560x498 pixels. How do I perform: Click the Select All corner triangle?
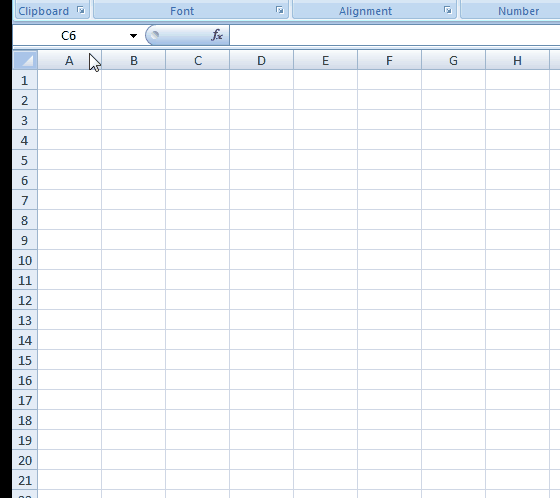click(25, 60)
